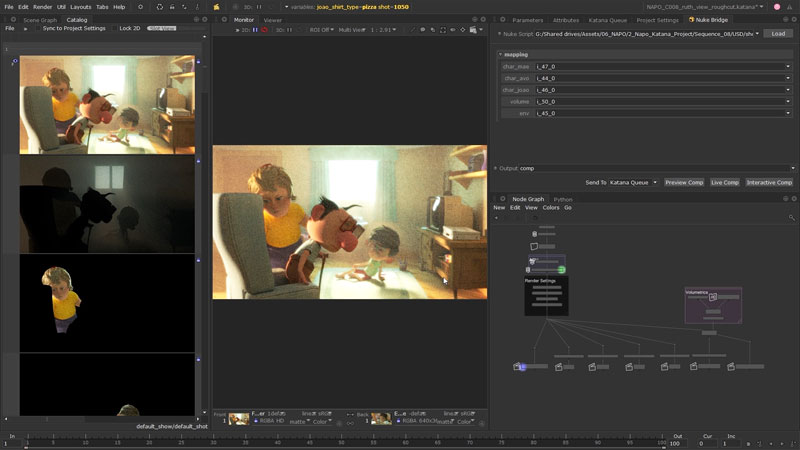
Task: Click the Preview Comp button
Action: [x=684, y=183]
